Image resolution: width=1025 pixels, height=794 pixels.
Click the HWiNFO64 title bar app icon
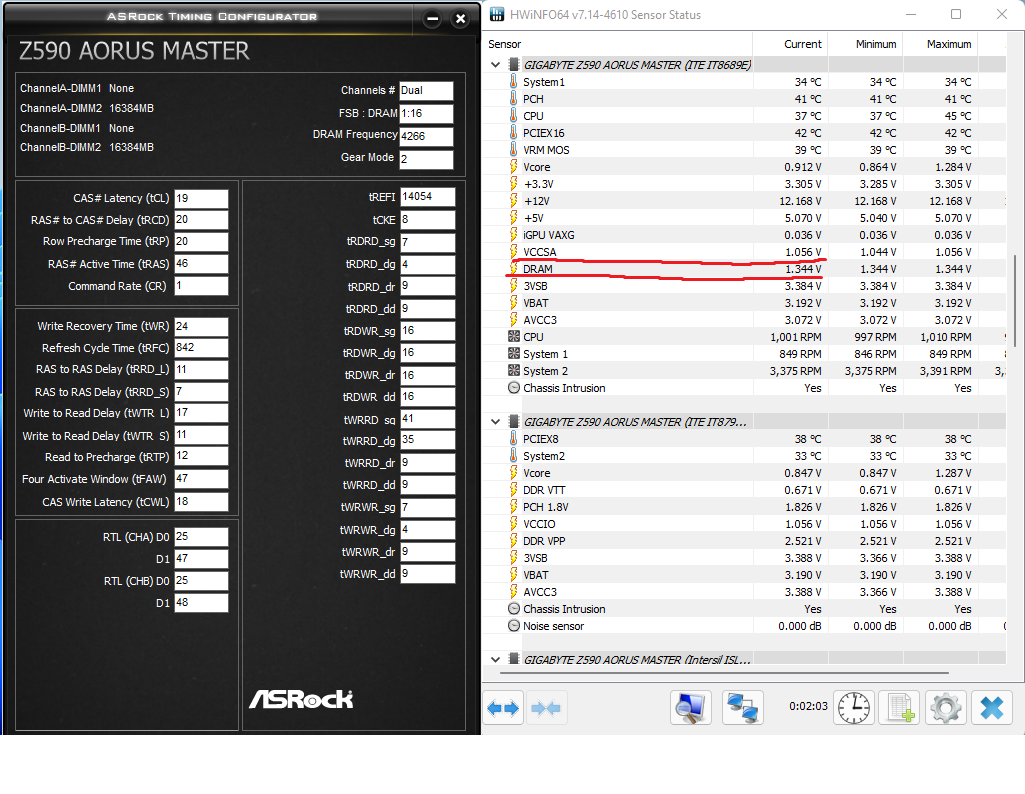click(497, 14)
